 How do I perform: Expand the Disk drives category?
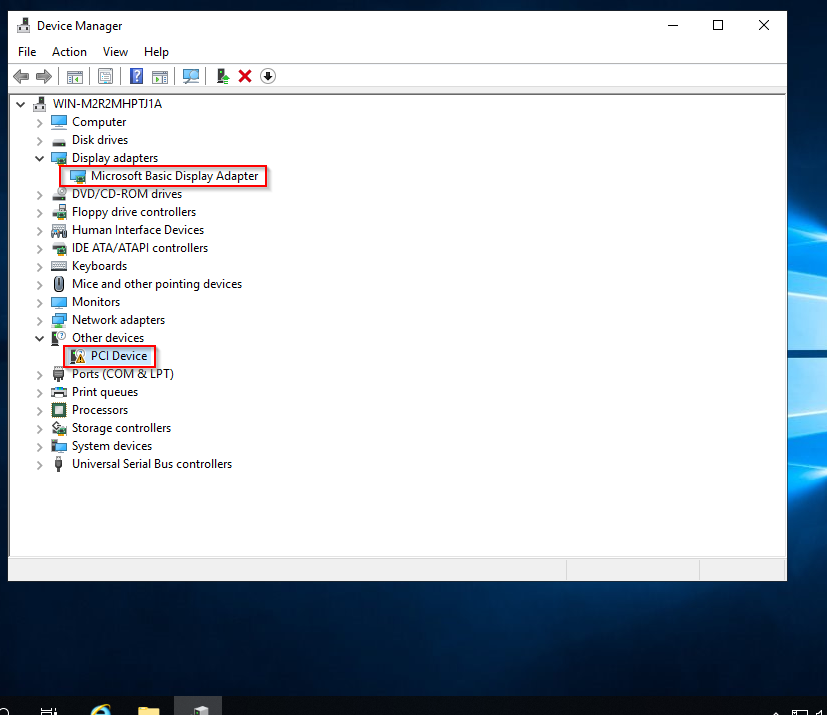coord(40,141)
